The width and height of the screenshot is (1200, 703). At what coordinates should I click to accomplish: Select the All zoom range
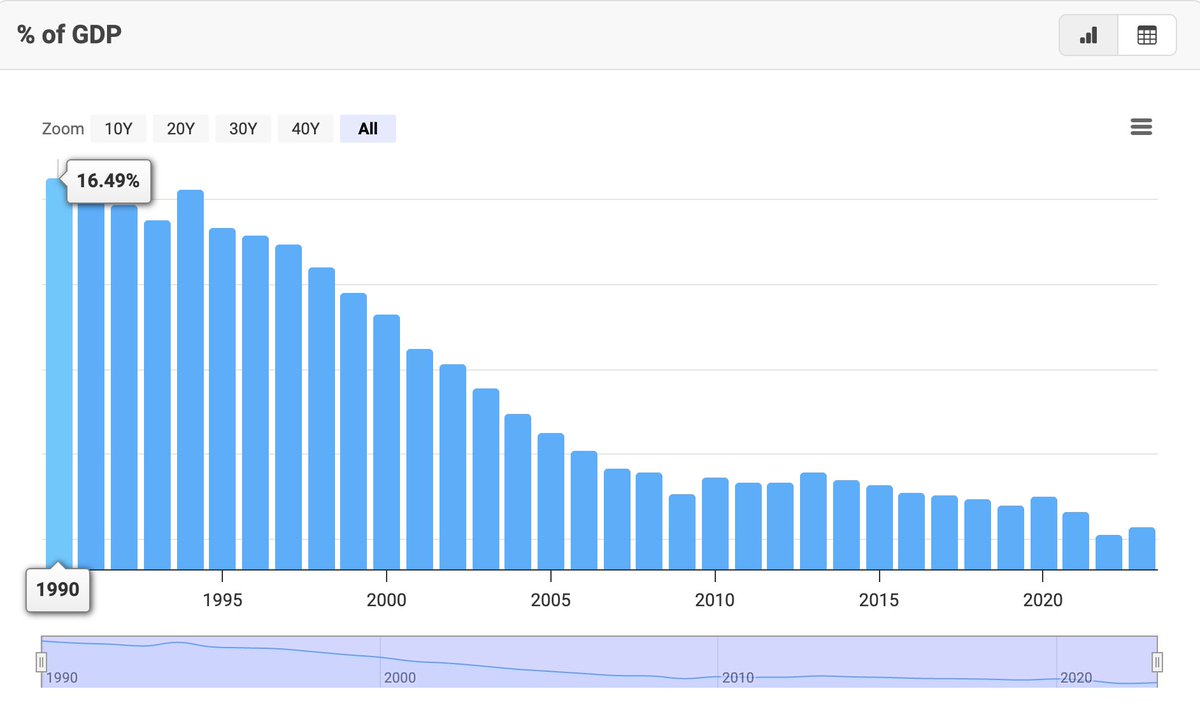pyautogui.click(x=368, y=128)
